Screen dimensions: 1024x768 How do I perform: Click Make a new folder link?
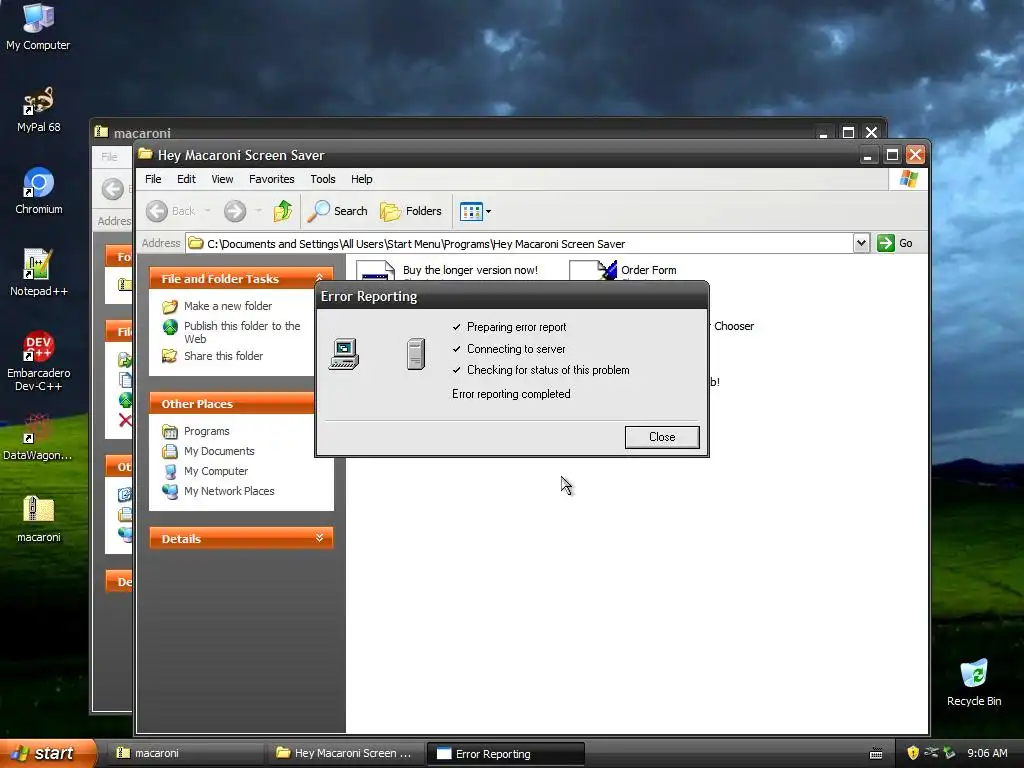click(x=228, y=306)
